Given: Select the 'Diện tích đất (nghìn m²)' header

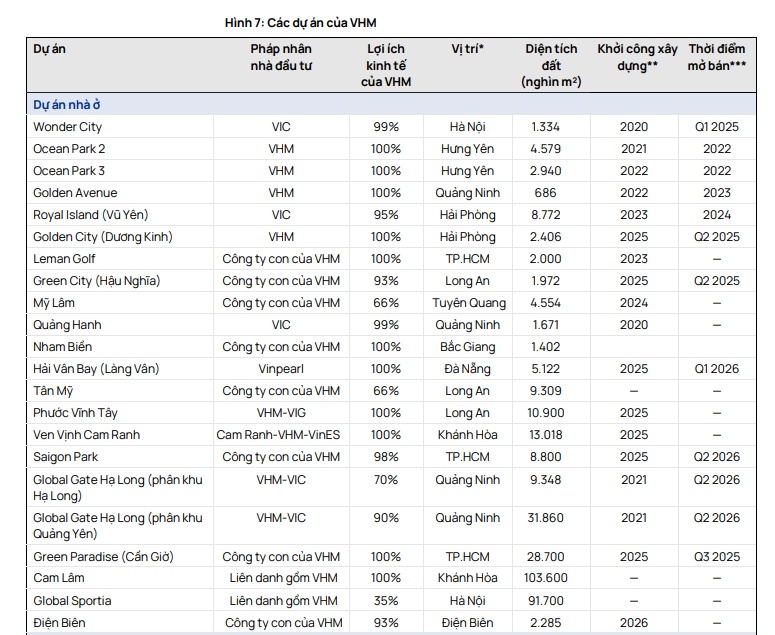Looking at the screenshot, I should (x=551, y=65).
